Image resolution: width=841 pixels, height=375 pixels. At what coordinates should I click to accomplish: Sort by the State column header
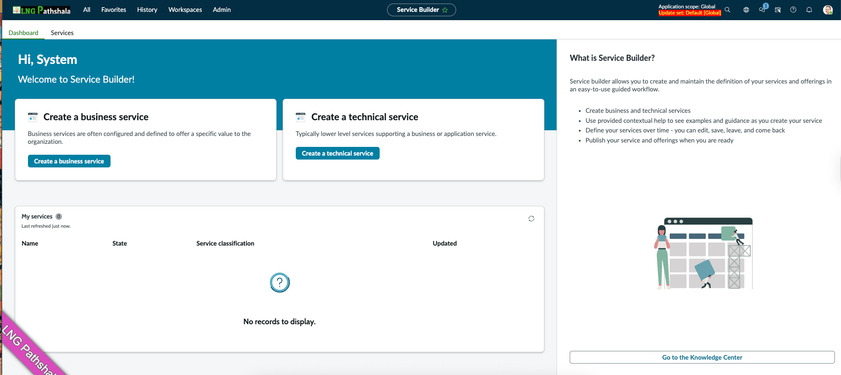click(x=120, y=244)
